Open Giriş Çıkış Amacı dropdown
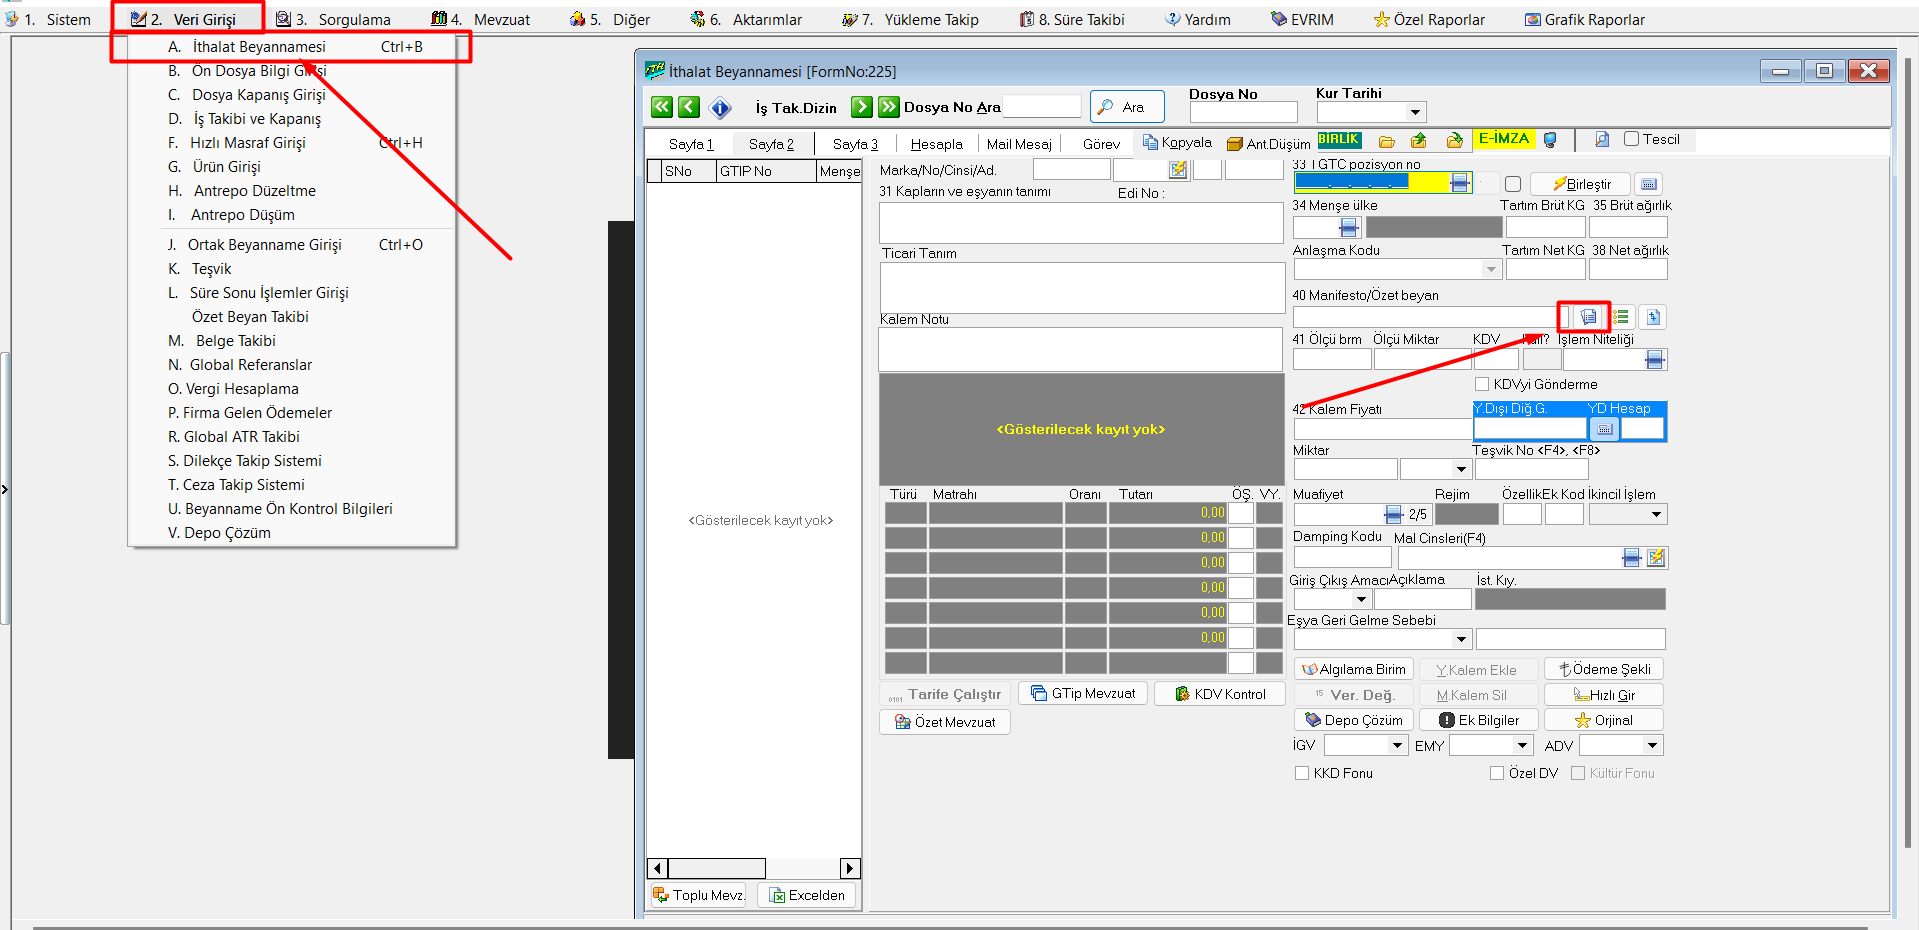 point(1360,599)
